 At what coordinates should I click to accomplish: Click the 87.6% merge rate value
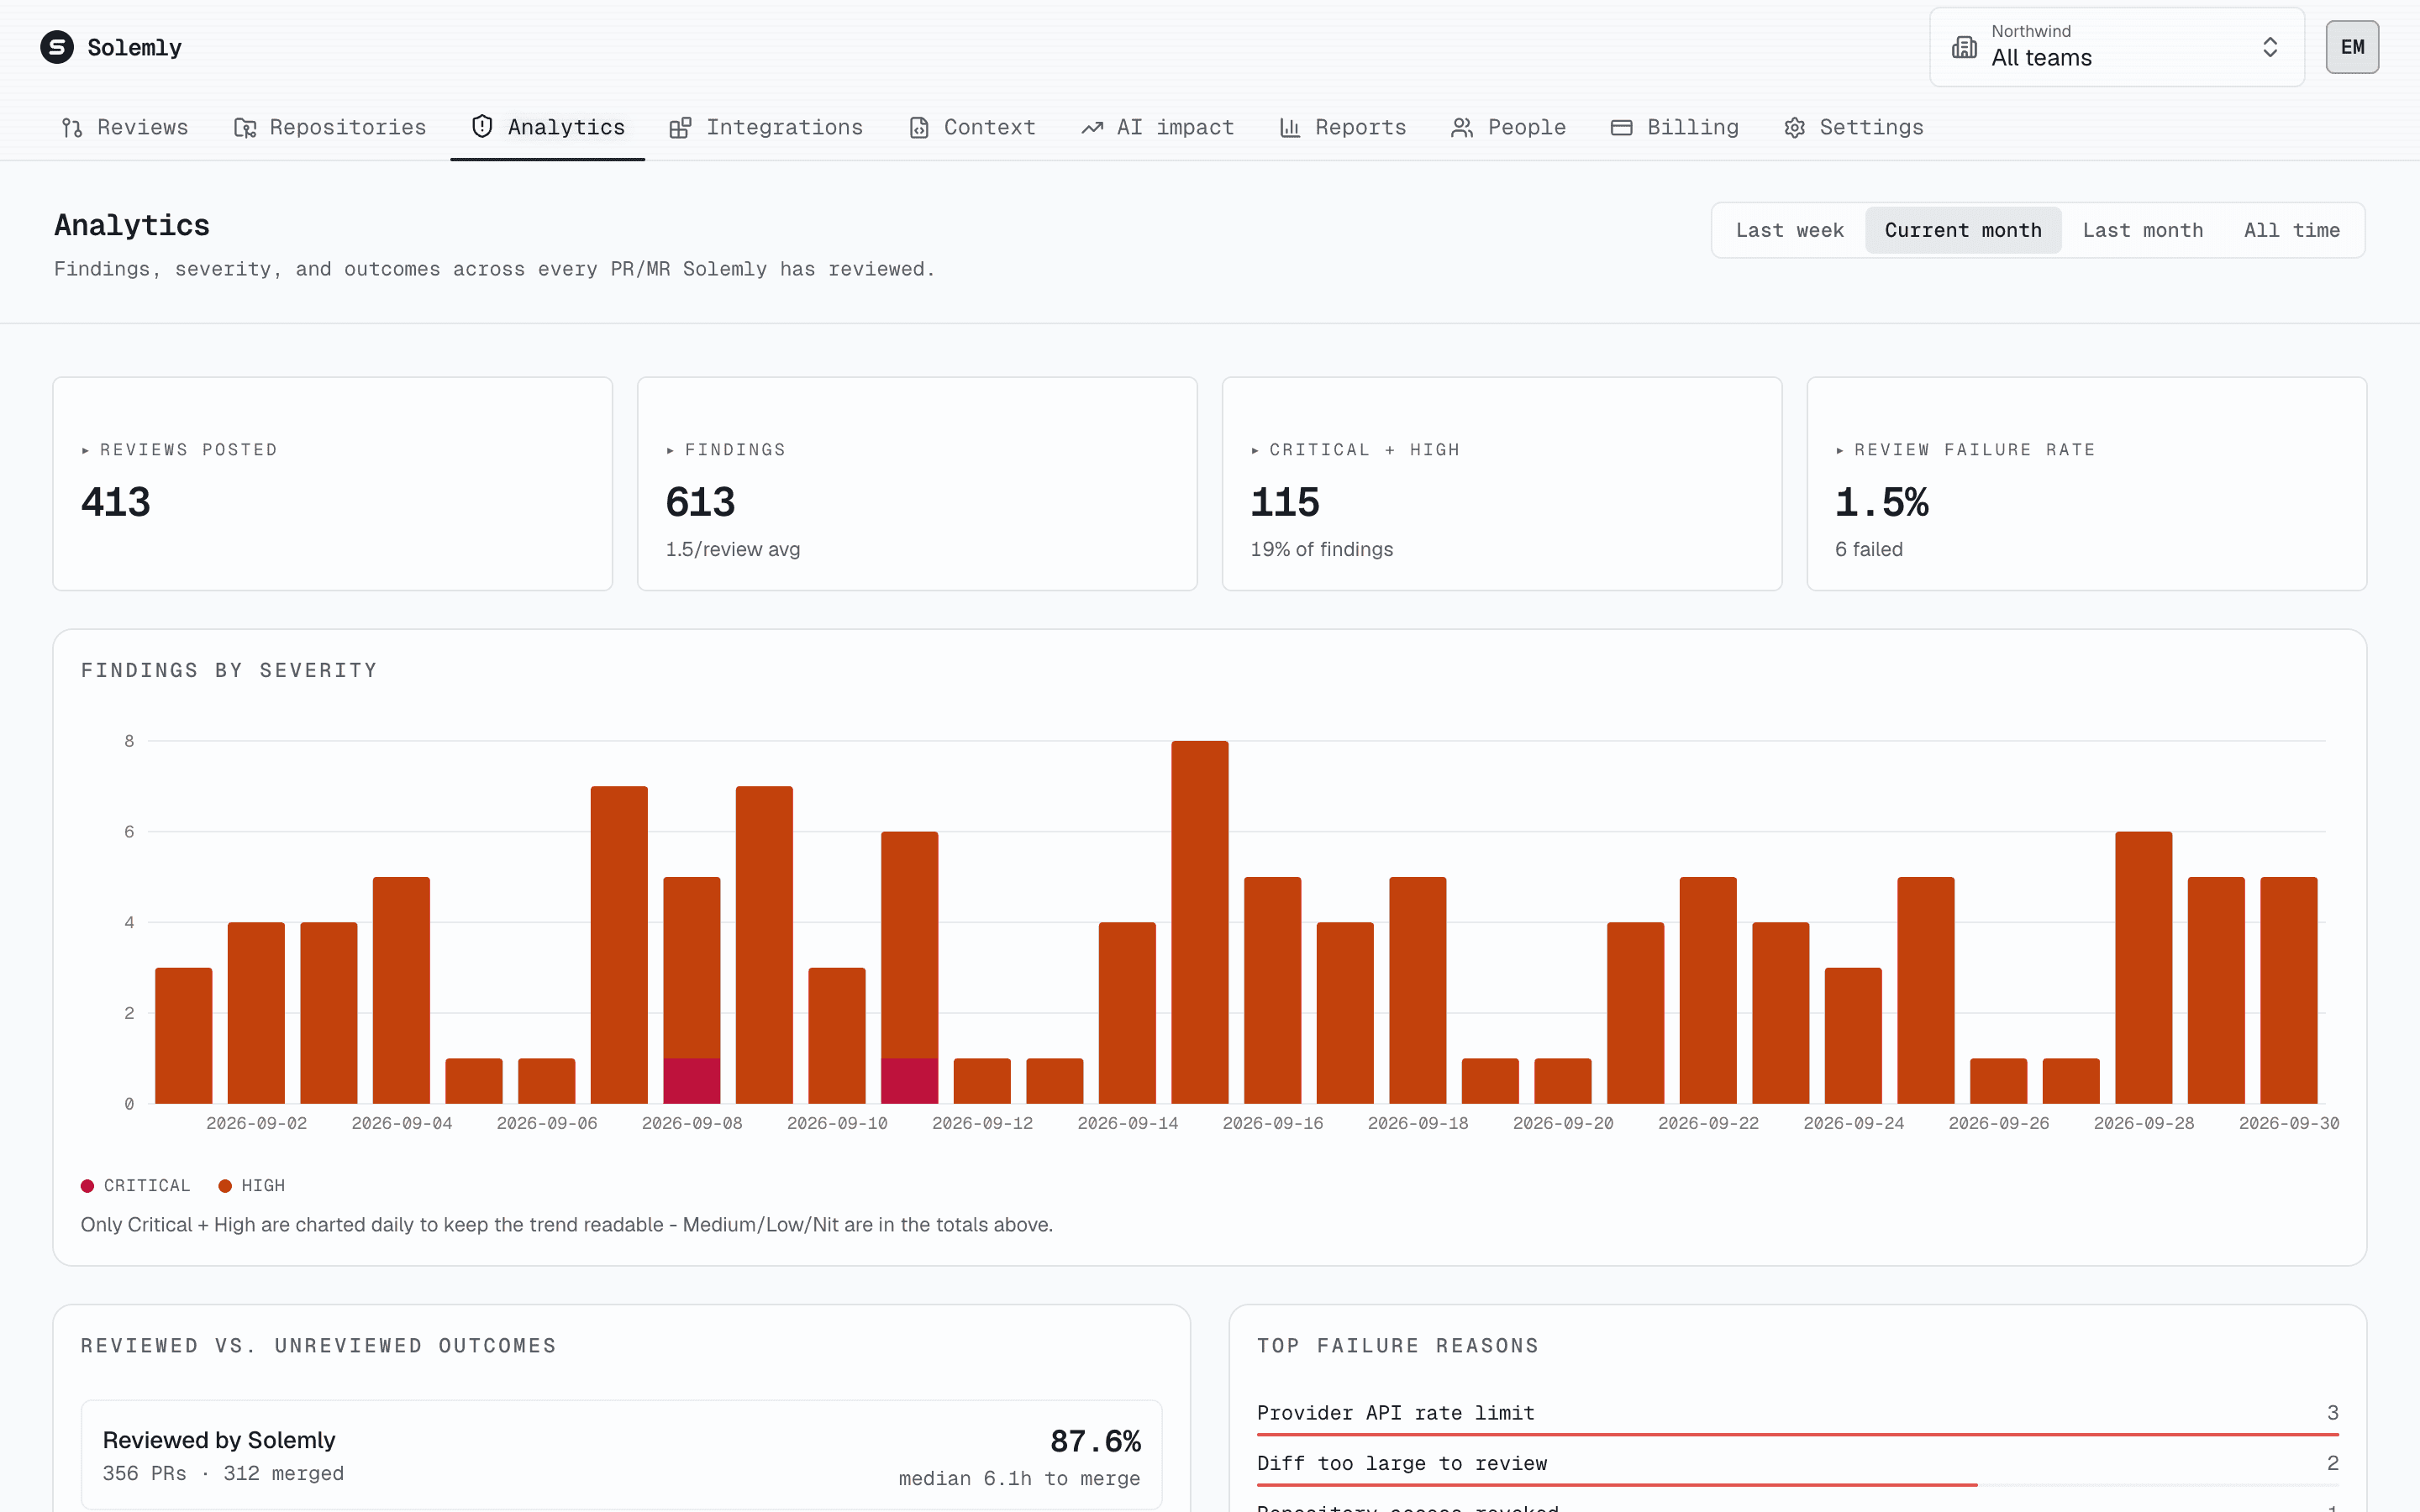(1095, 1441)
